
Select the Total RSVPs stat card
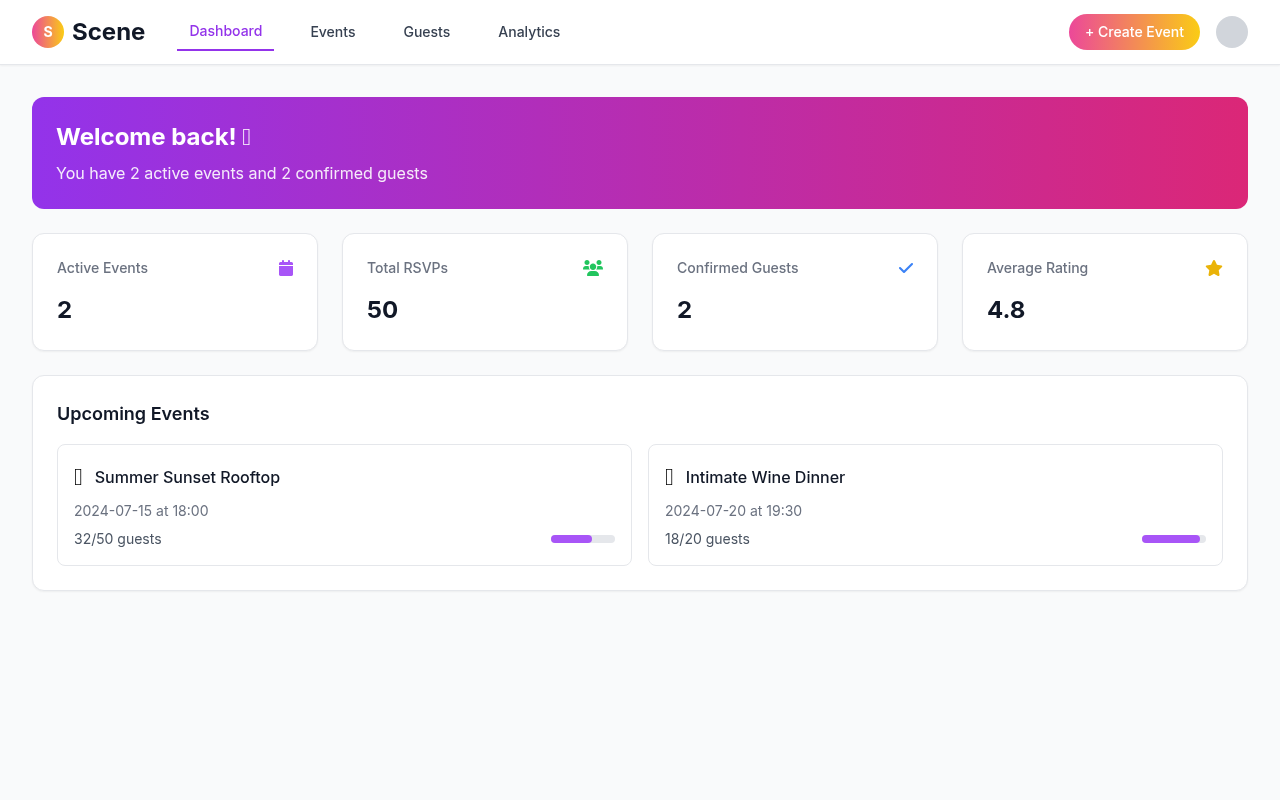pyautogui.click(x=485, y=292)
